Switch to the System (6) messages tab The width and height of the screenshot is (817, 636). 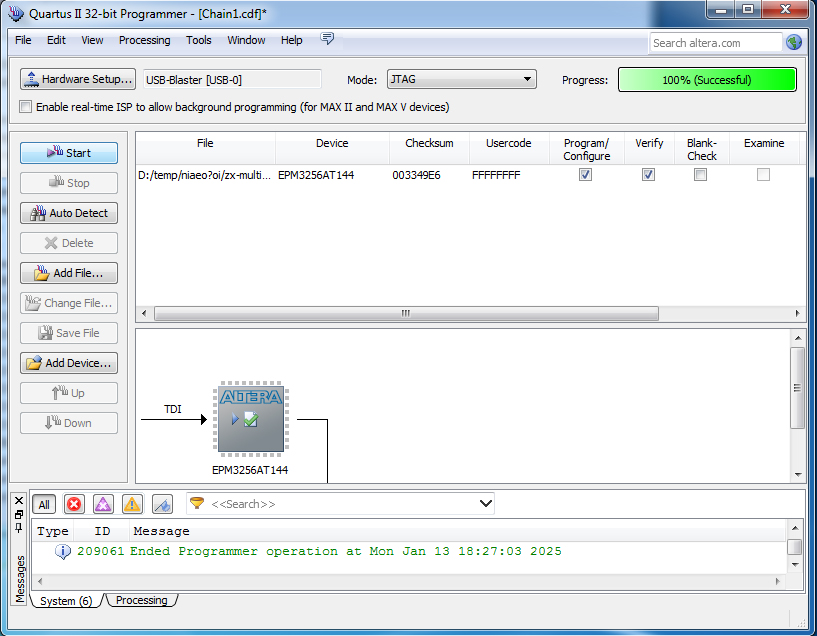click(66, 601)
